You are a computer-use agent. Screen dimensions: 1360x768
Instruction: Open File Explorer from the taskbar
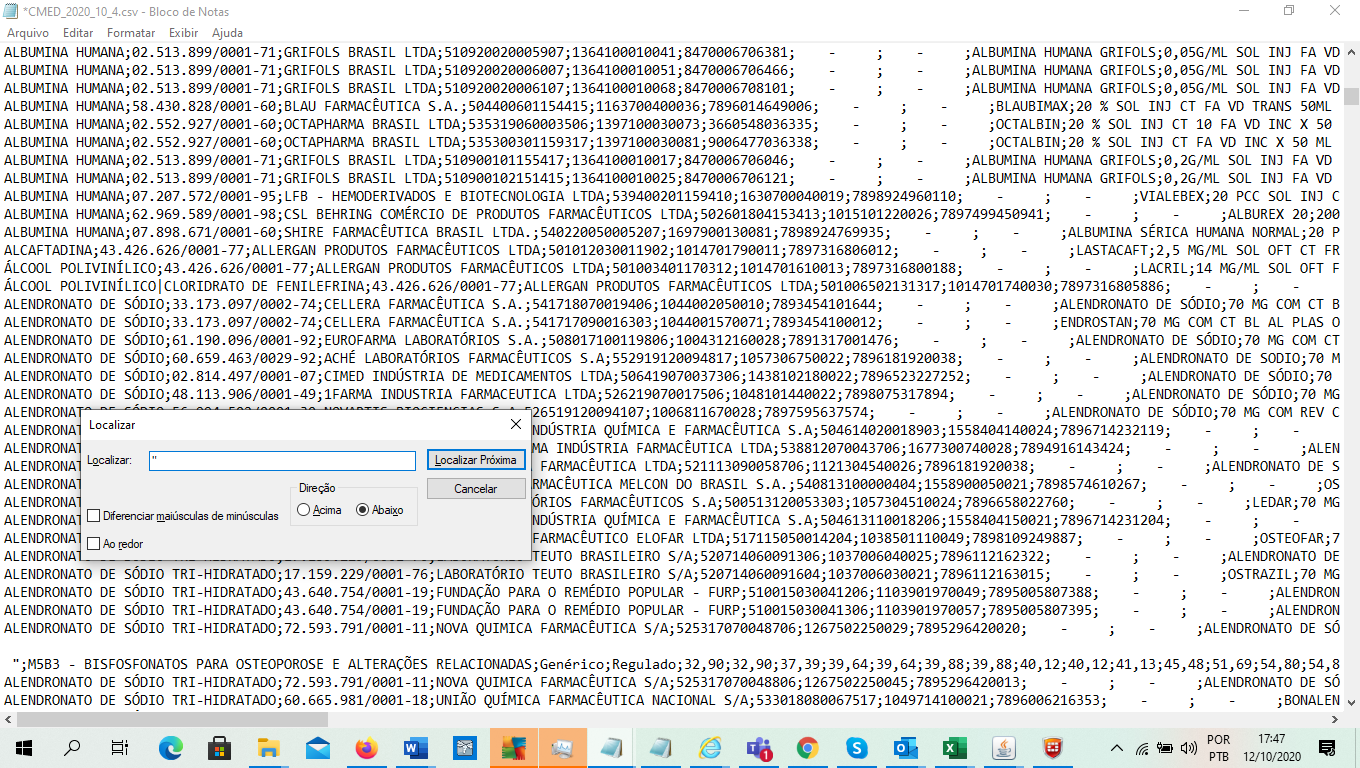point(268,747)
